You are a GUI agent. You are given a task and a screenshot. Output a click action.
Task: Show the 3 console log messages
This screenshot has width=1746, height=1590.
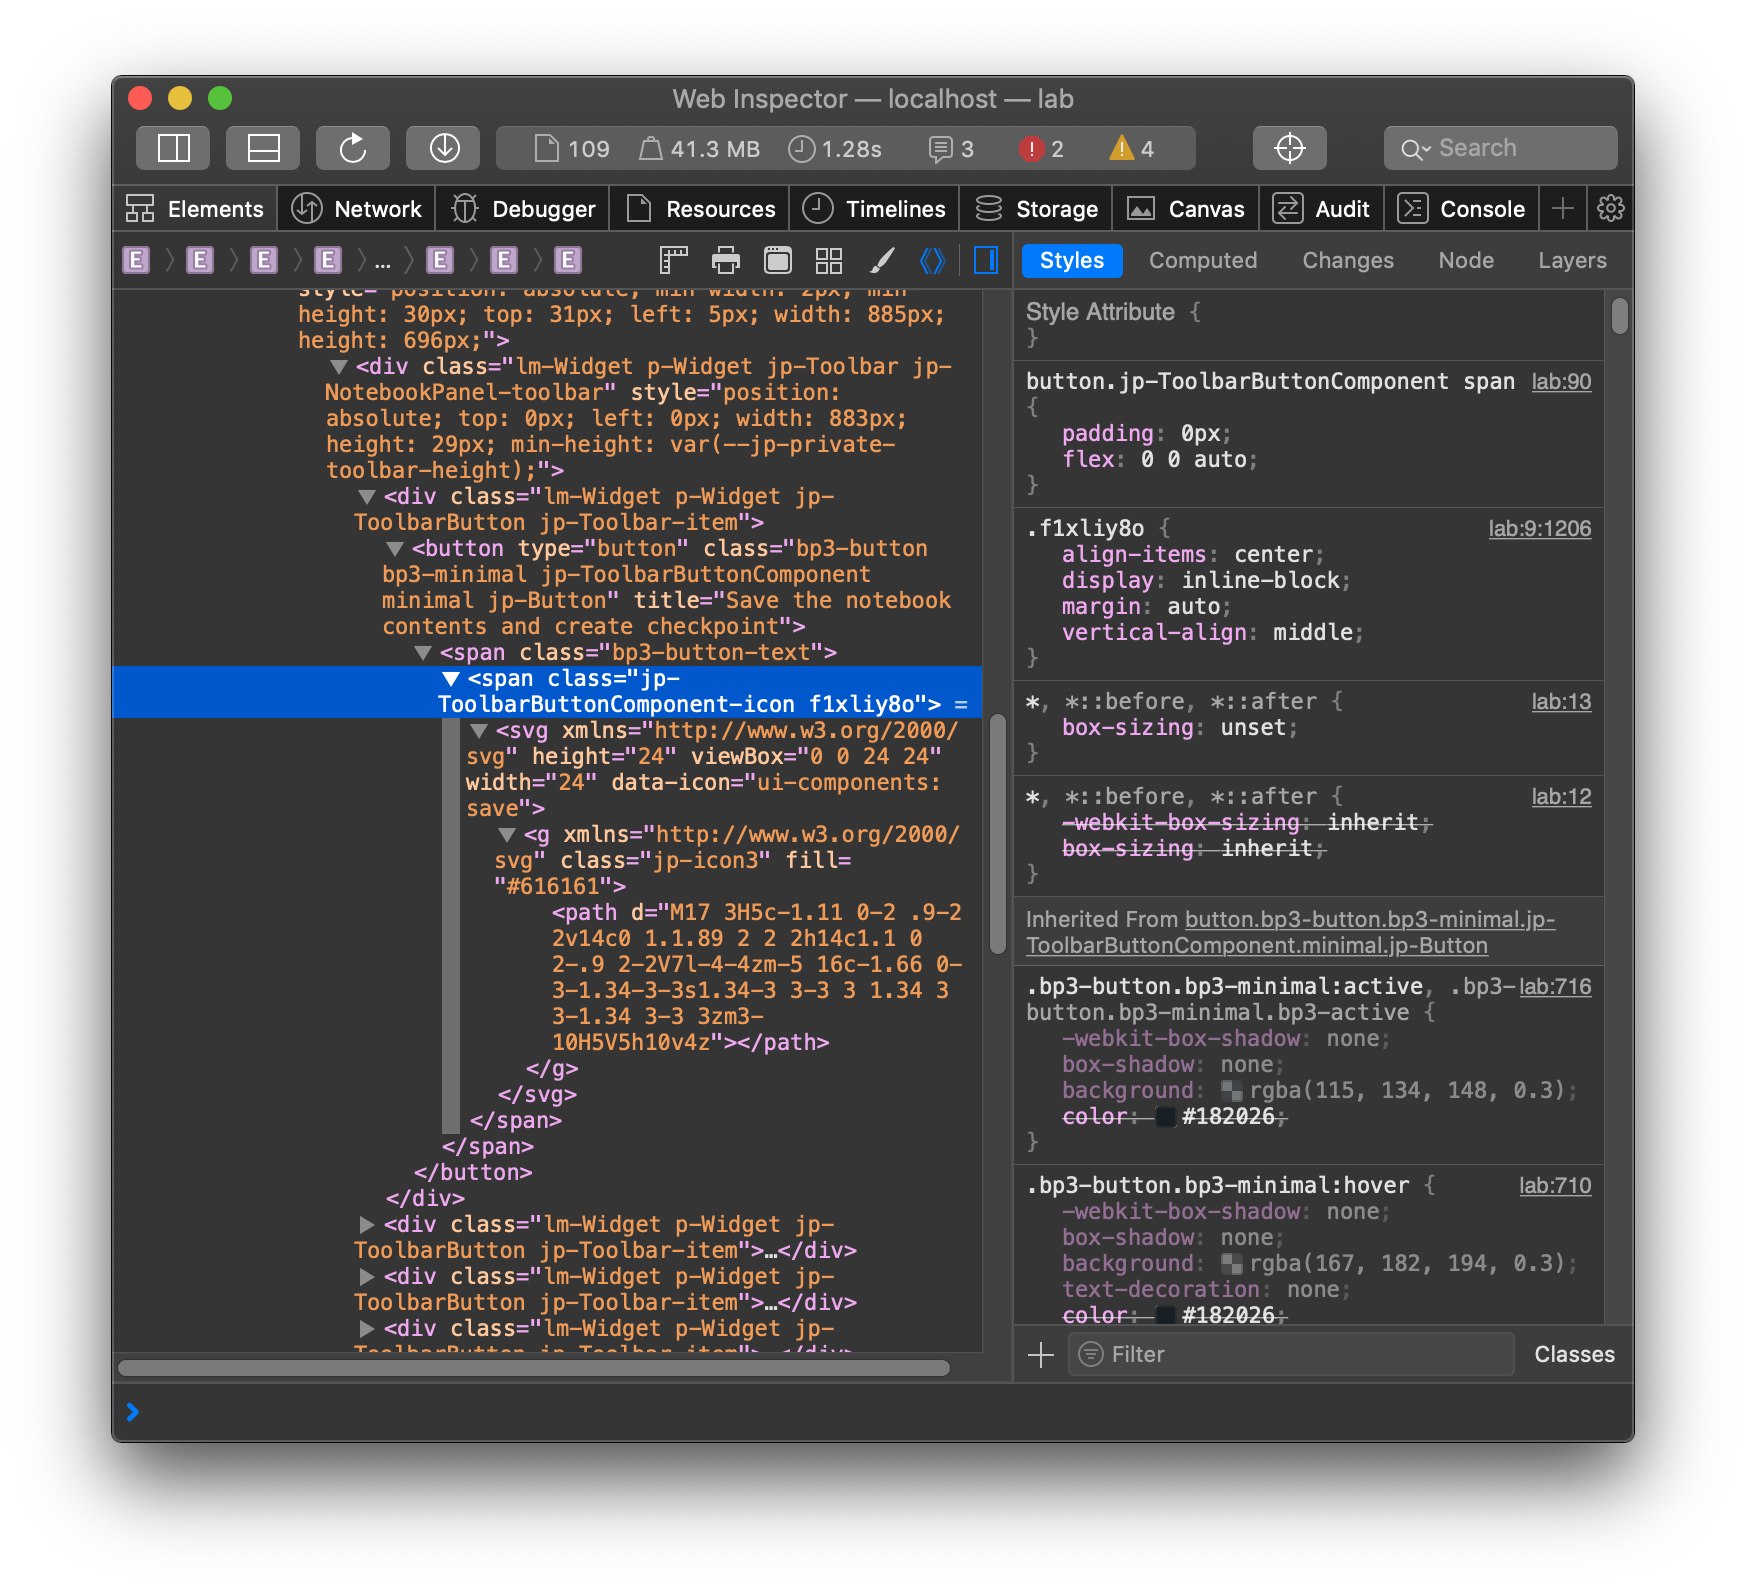pyautogui.click(x=951, y=149)
